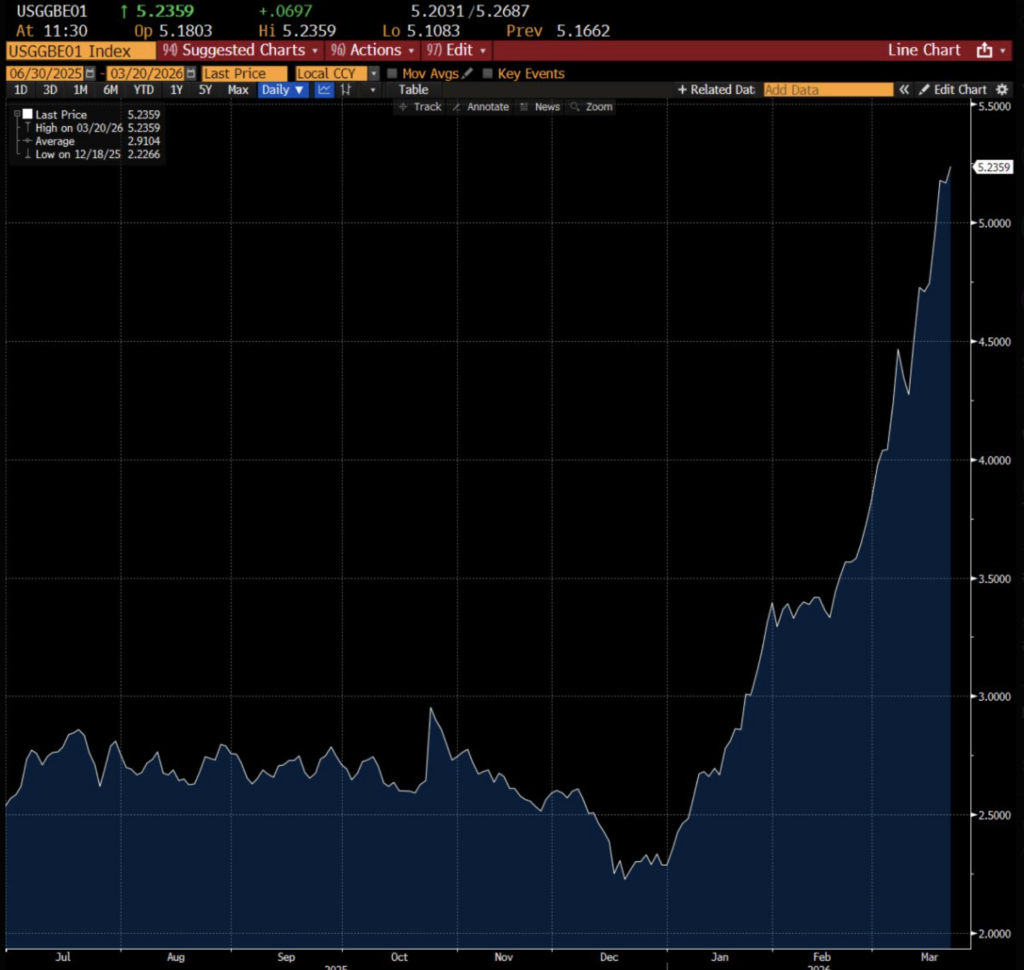Open the start date calendar picker

[x=90, y=73]
